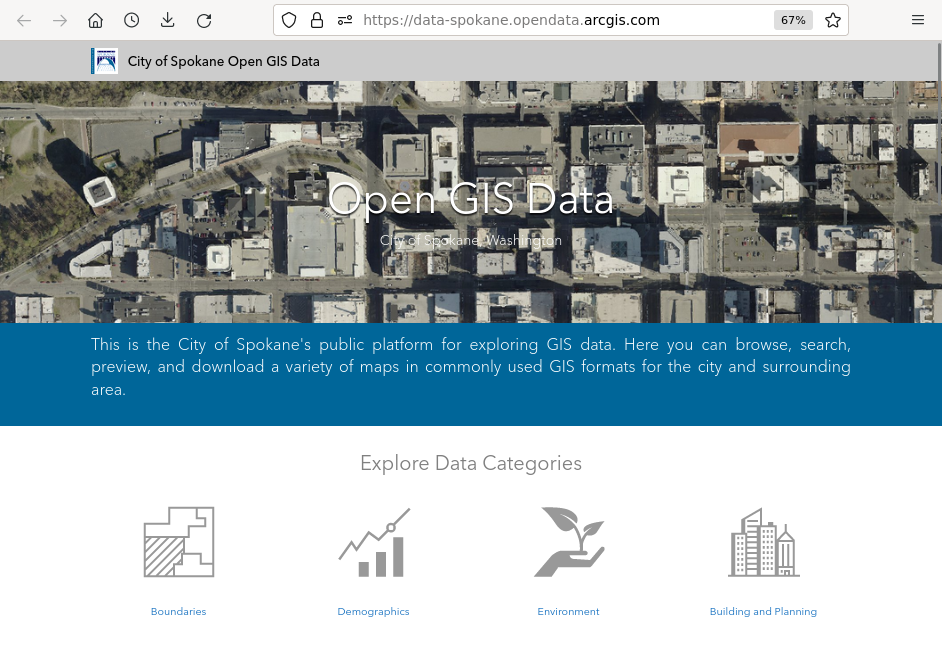Follow the Demographics text link
The image size is (942, 657).
click(x=373, y=612)
